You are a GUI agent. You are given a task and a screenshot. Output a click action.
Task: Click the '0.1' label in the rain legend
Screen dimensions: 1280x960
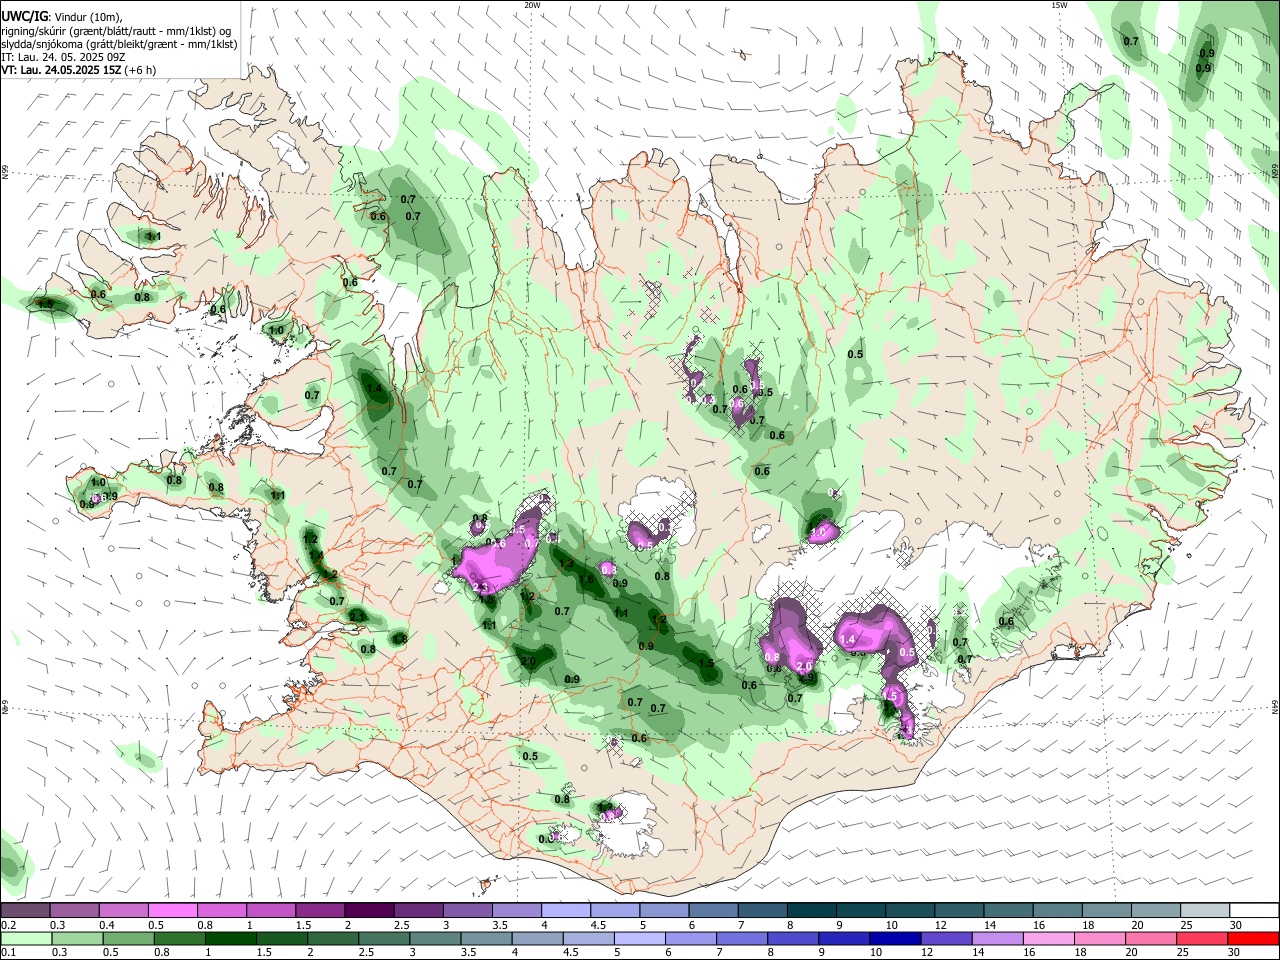click(8, 954)
